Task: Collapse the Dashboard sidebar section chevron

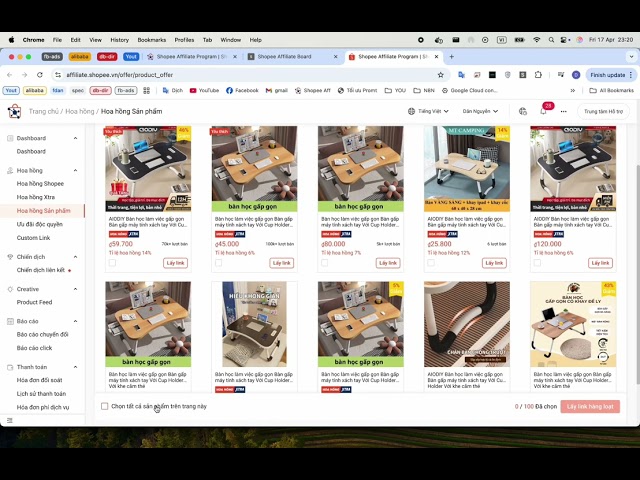Action: point(76,138)
